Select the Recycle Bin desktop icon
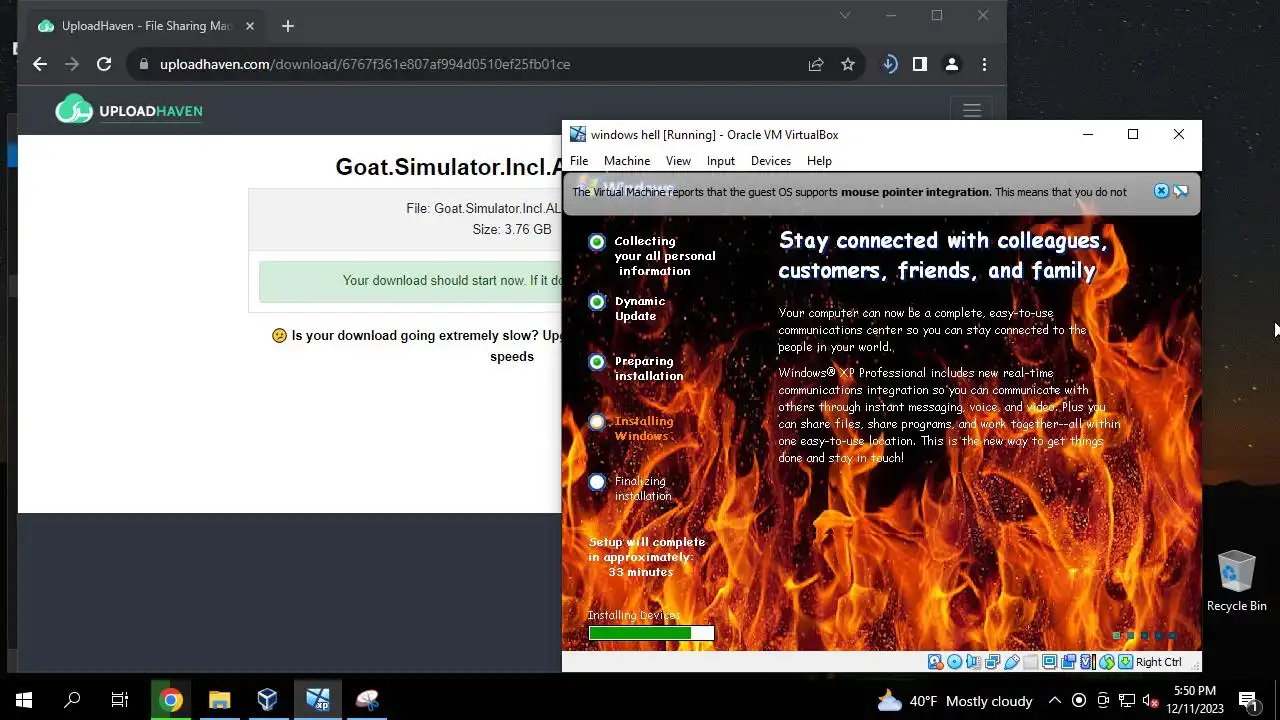This screenshot has width=1280, height=720. [x=1236, y=581]
